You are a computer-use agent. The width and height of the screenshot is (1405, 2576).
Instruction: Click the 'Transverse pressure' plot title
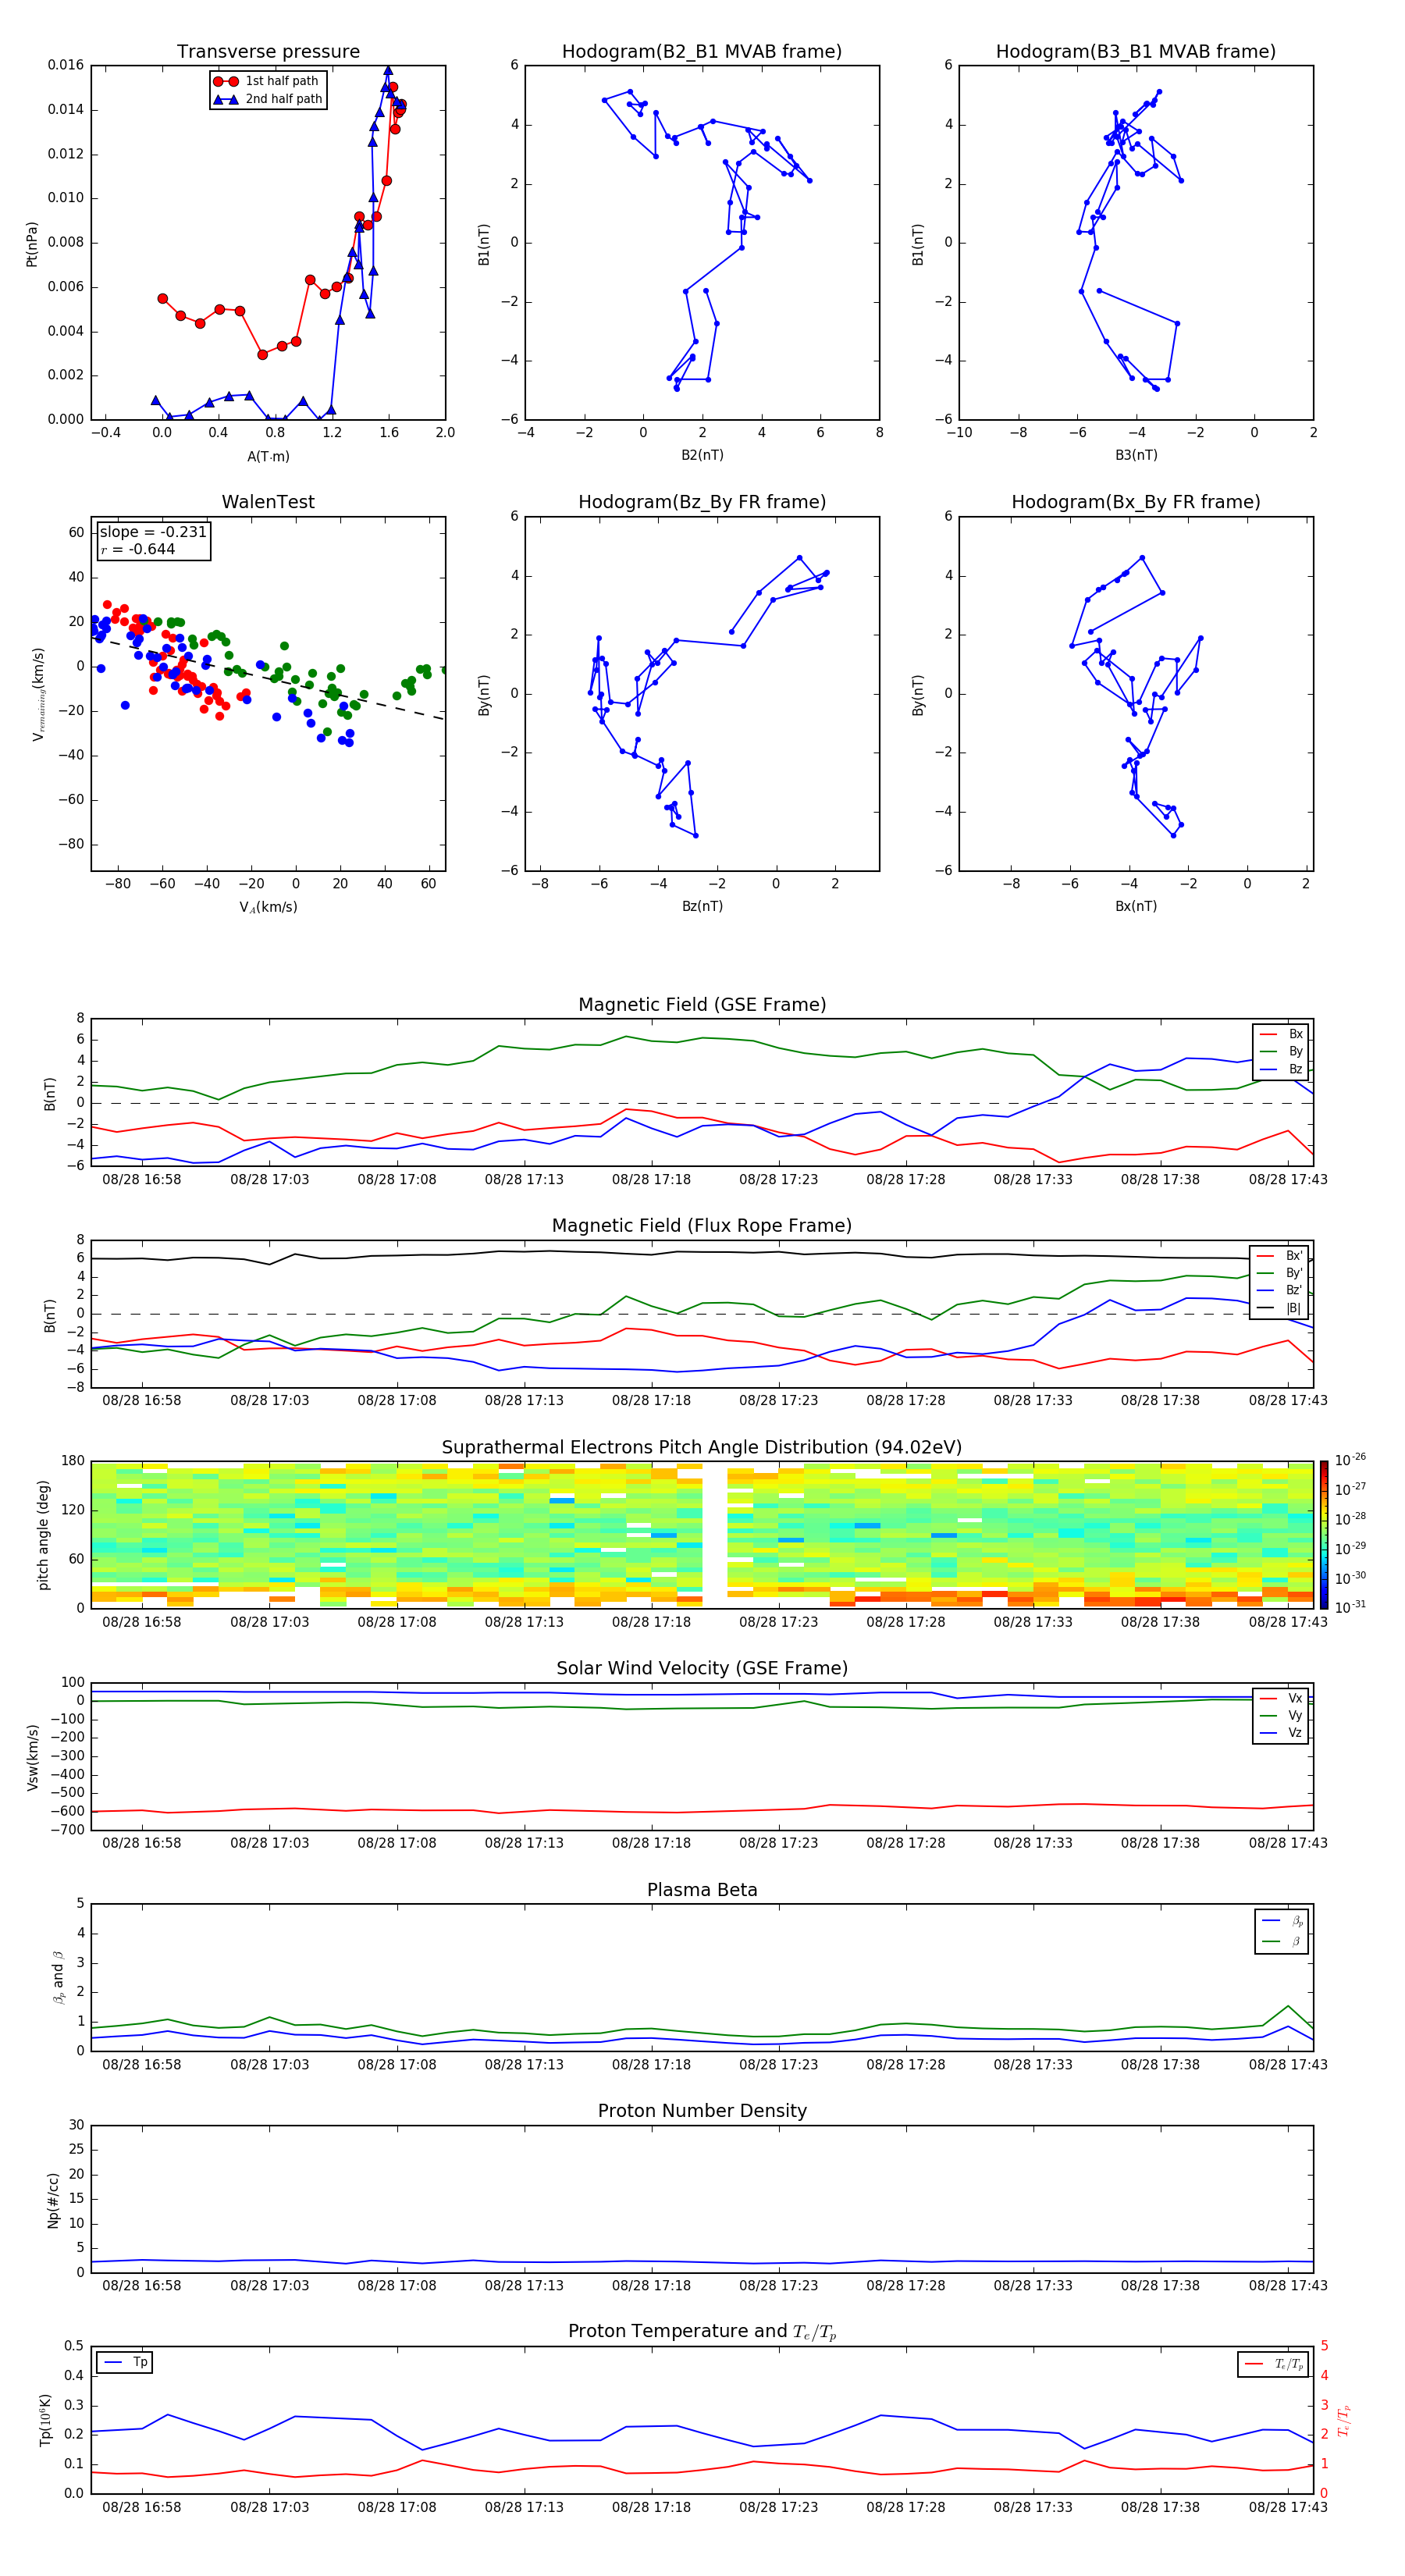point(268,51)
